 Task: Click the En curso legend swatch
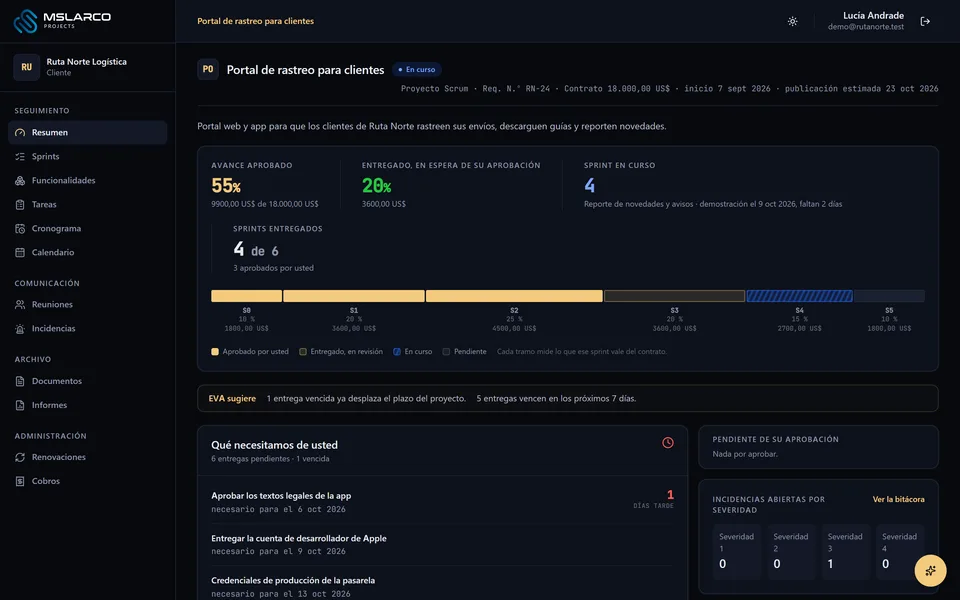397,352
